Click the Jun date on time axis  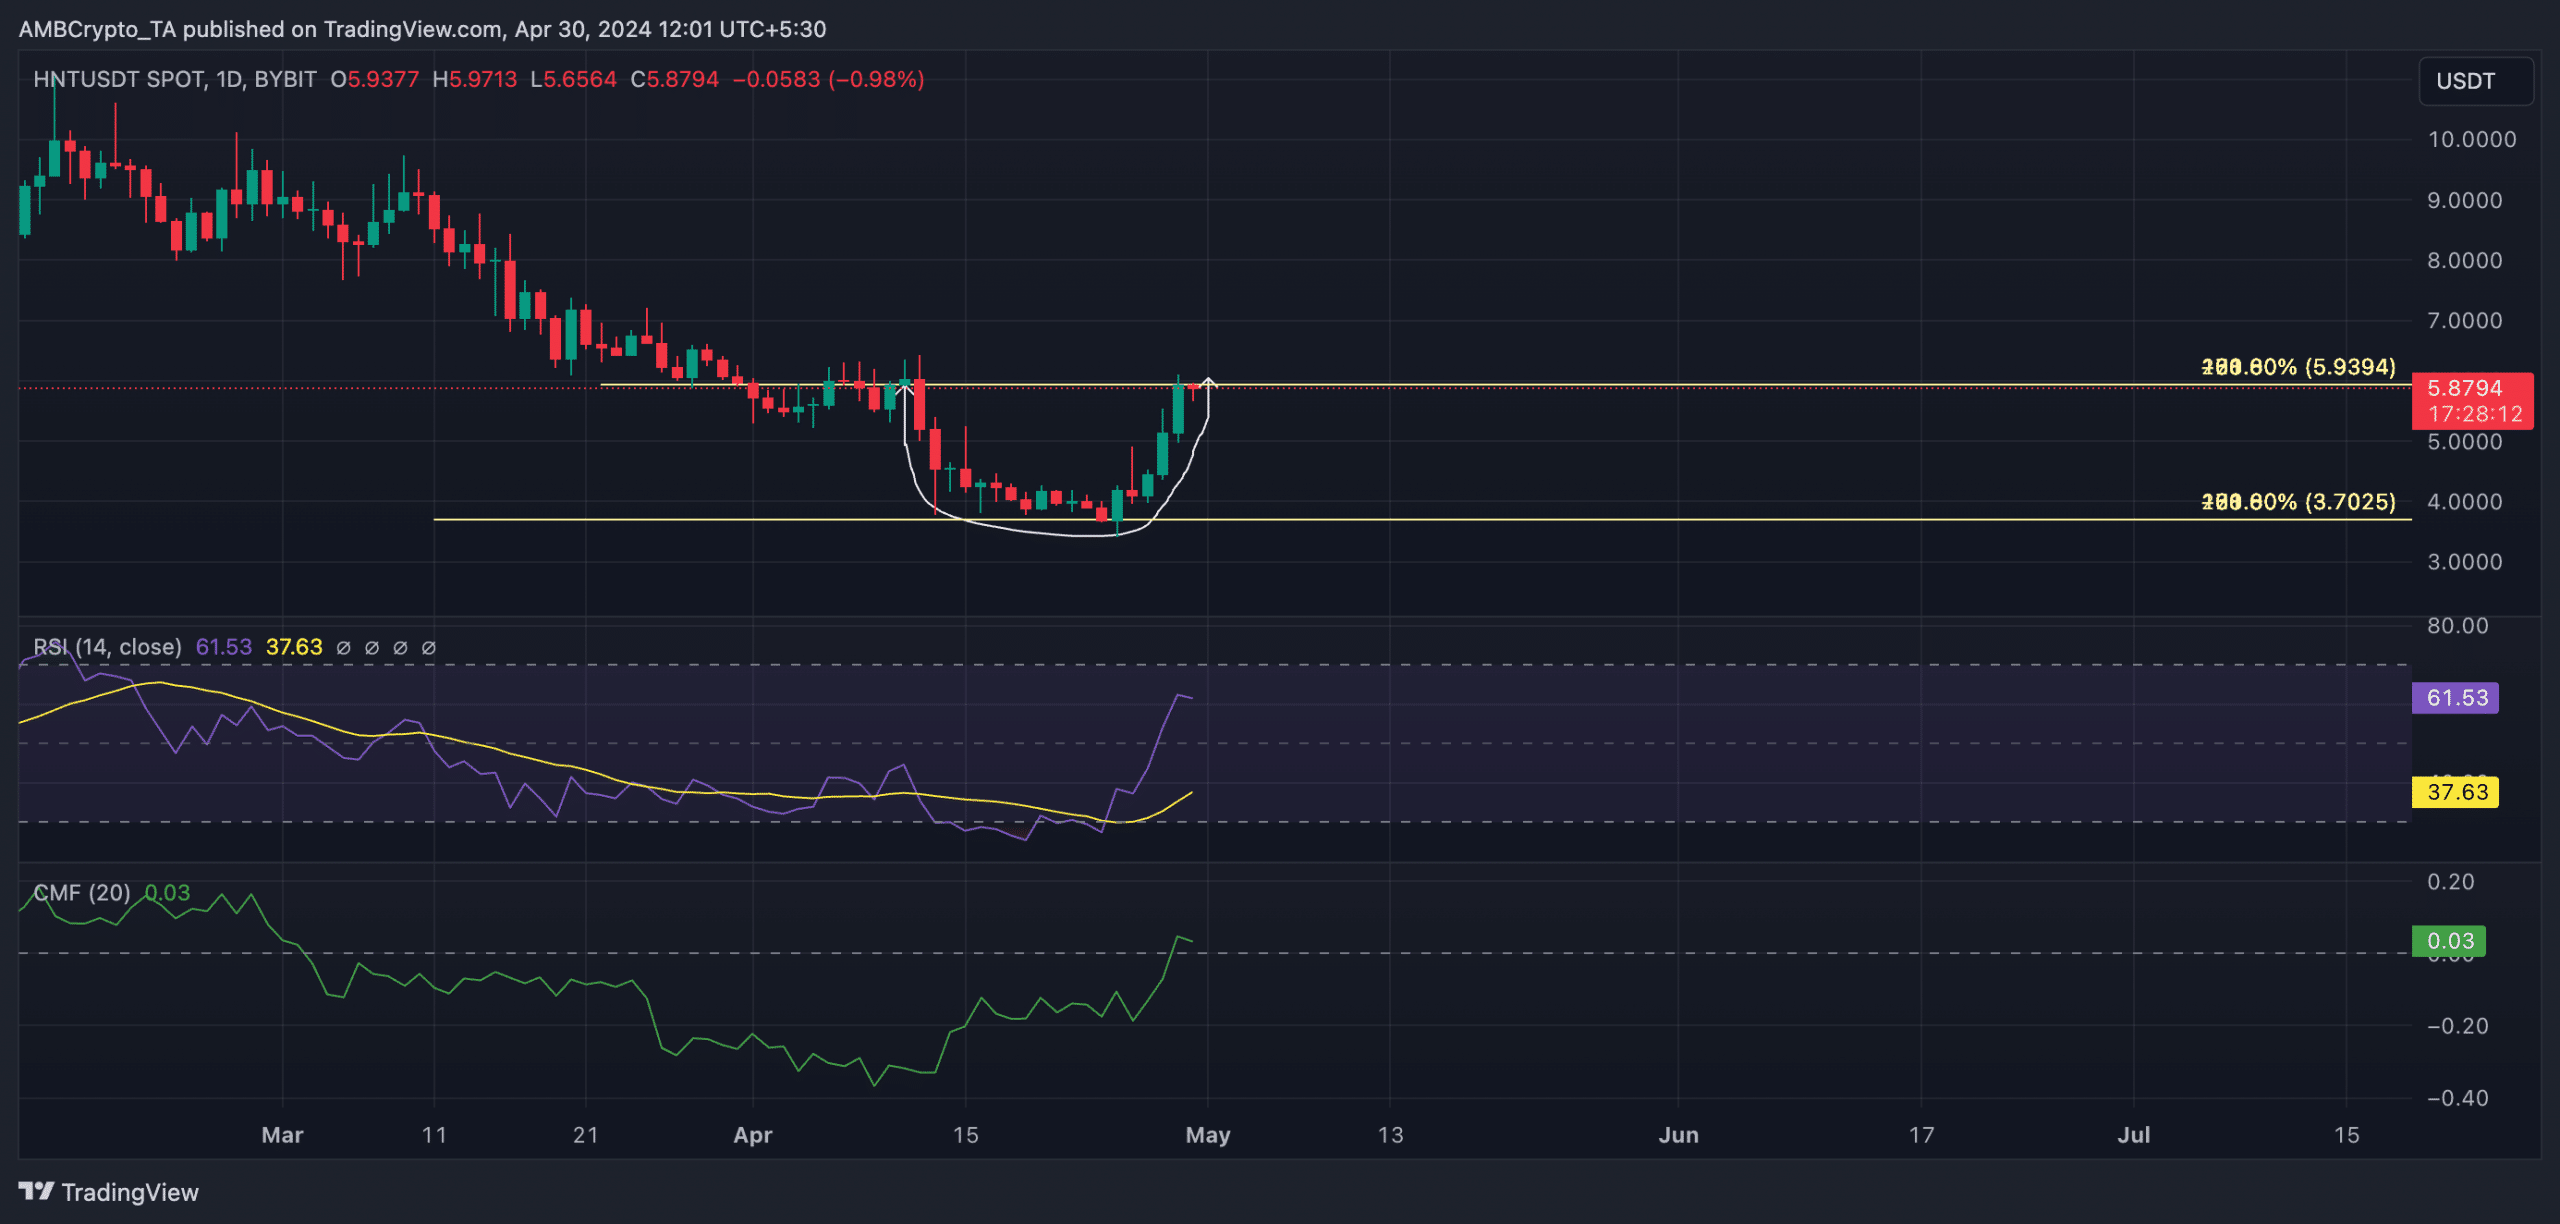[x=1679, y=1135]
